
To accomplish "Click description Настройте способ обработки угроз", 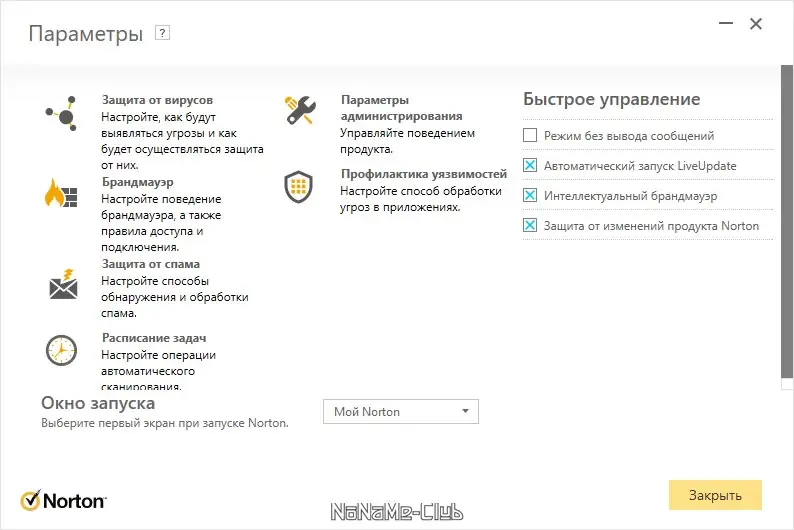I will point(420,199).
